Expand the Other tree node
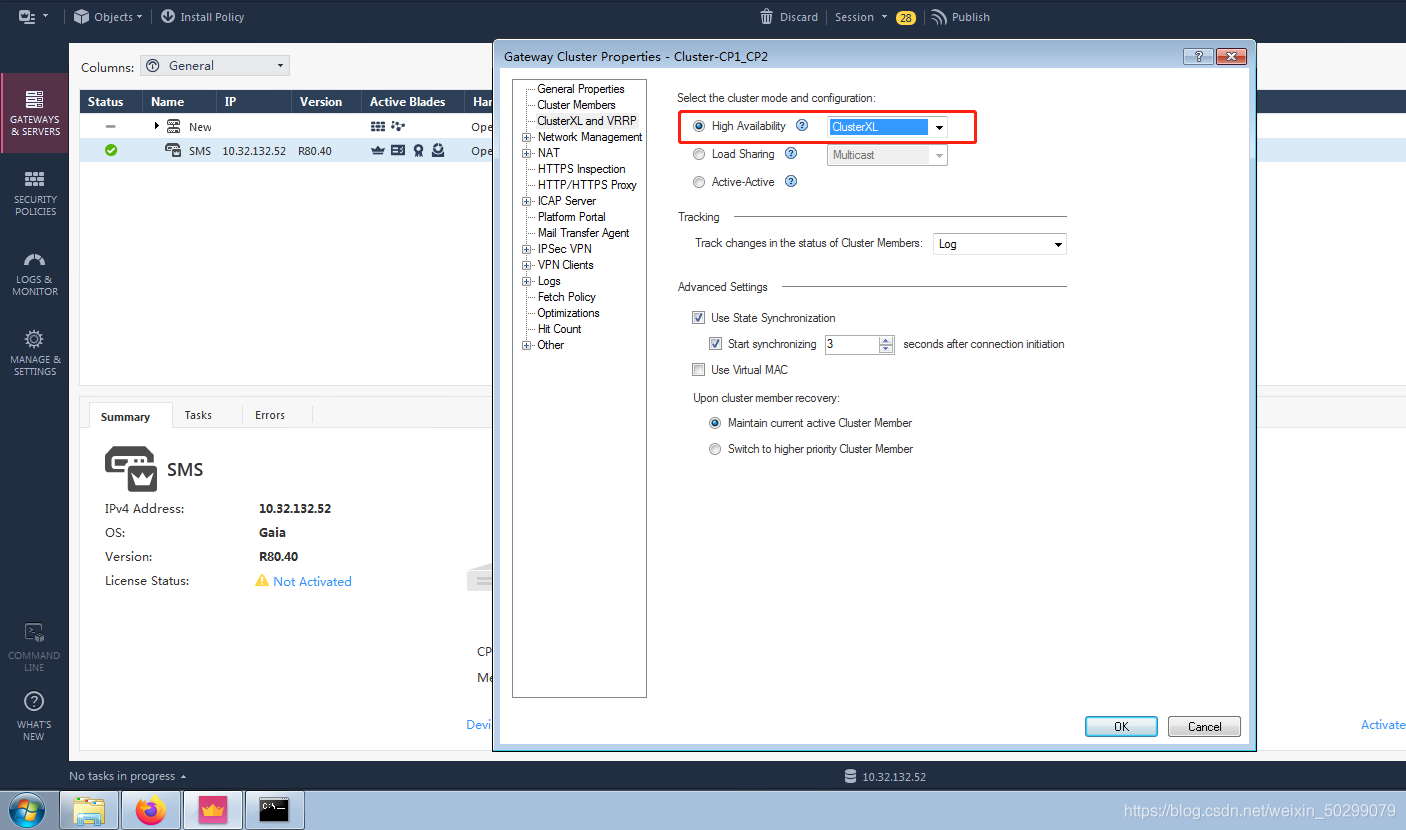 527,345
